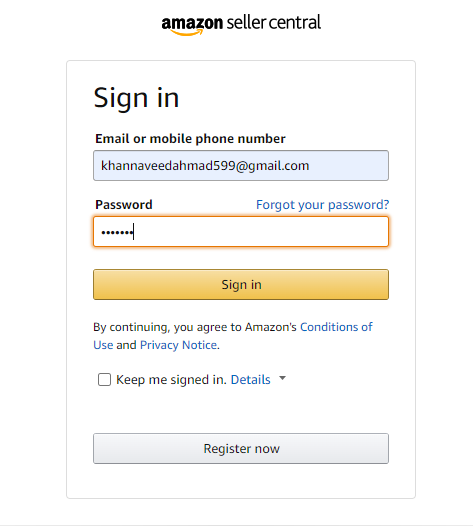
Task: Click inside the Password input field
Action: 241,232
